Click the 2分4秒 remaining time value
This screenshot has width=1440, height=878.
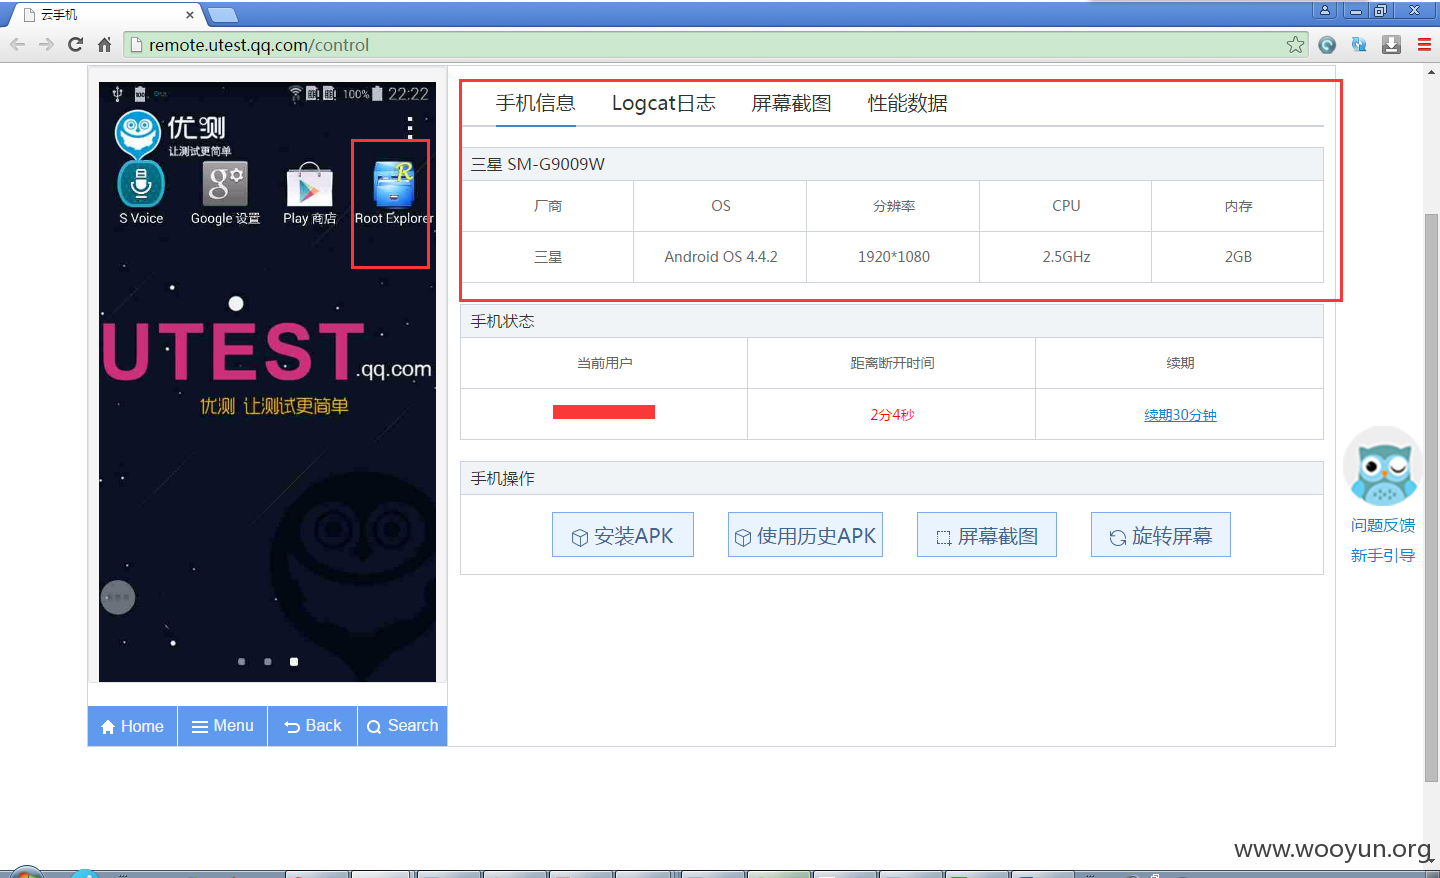click(x=892, y=414)
